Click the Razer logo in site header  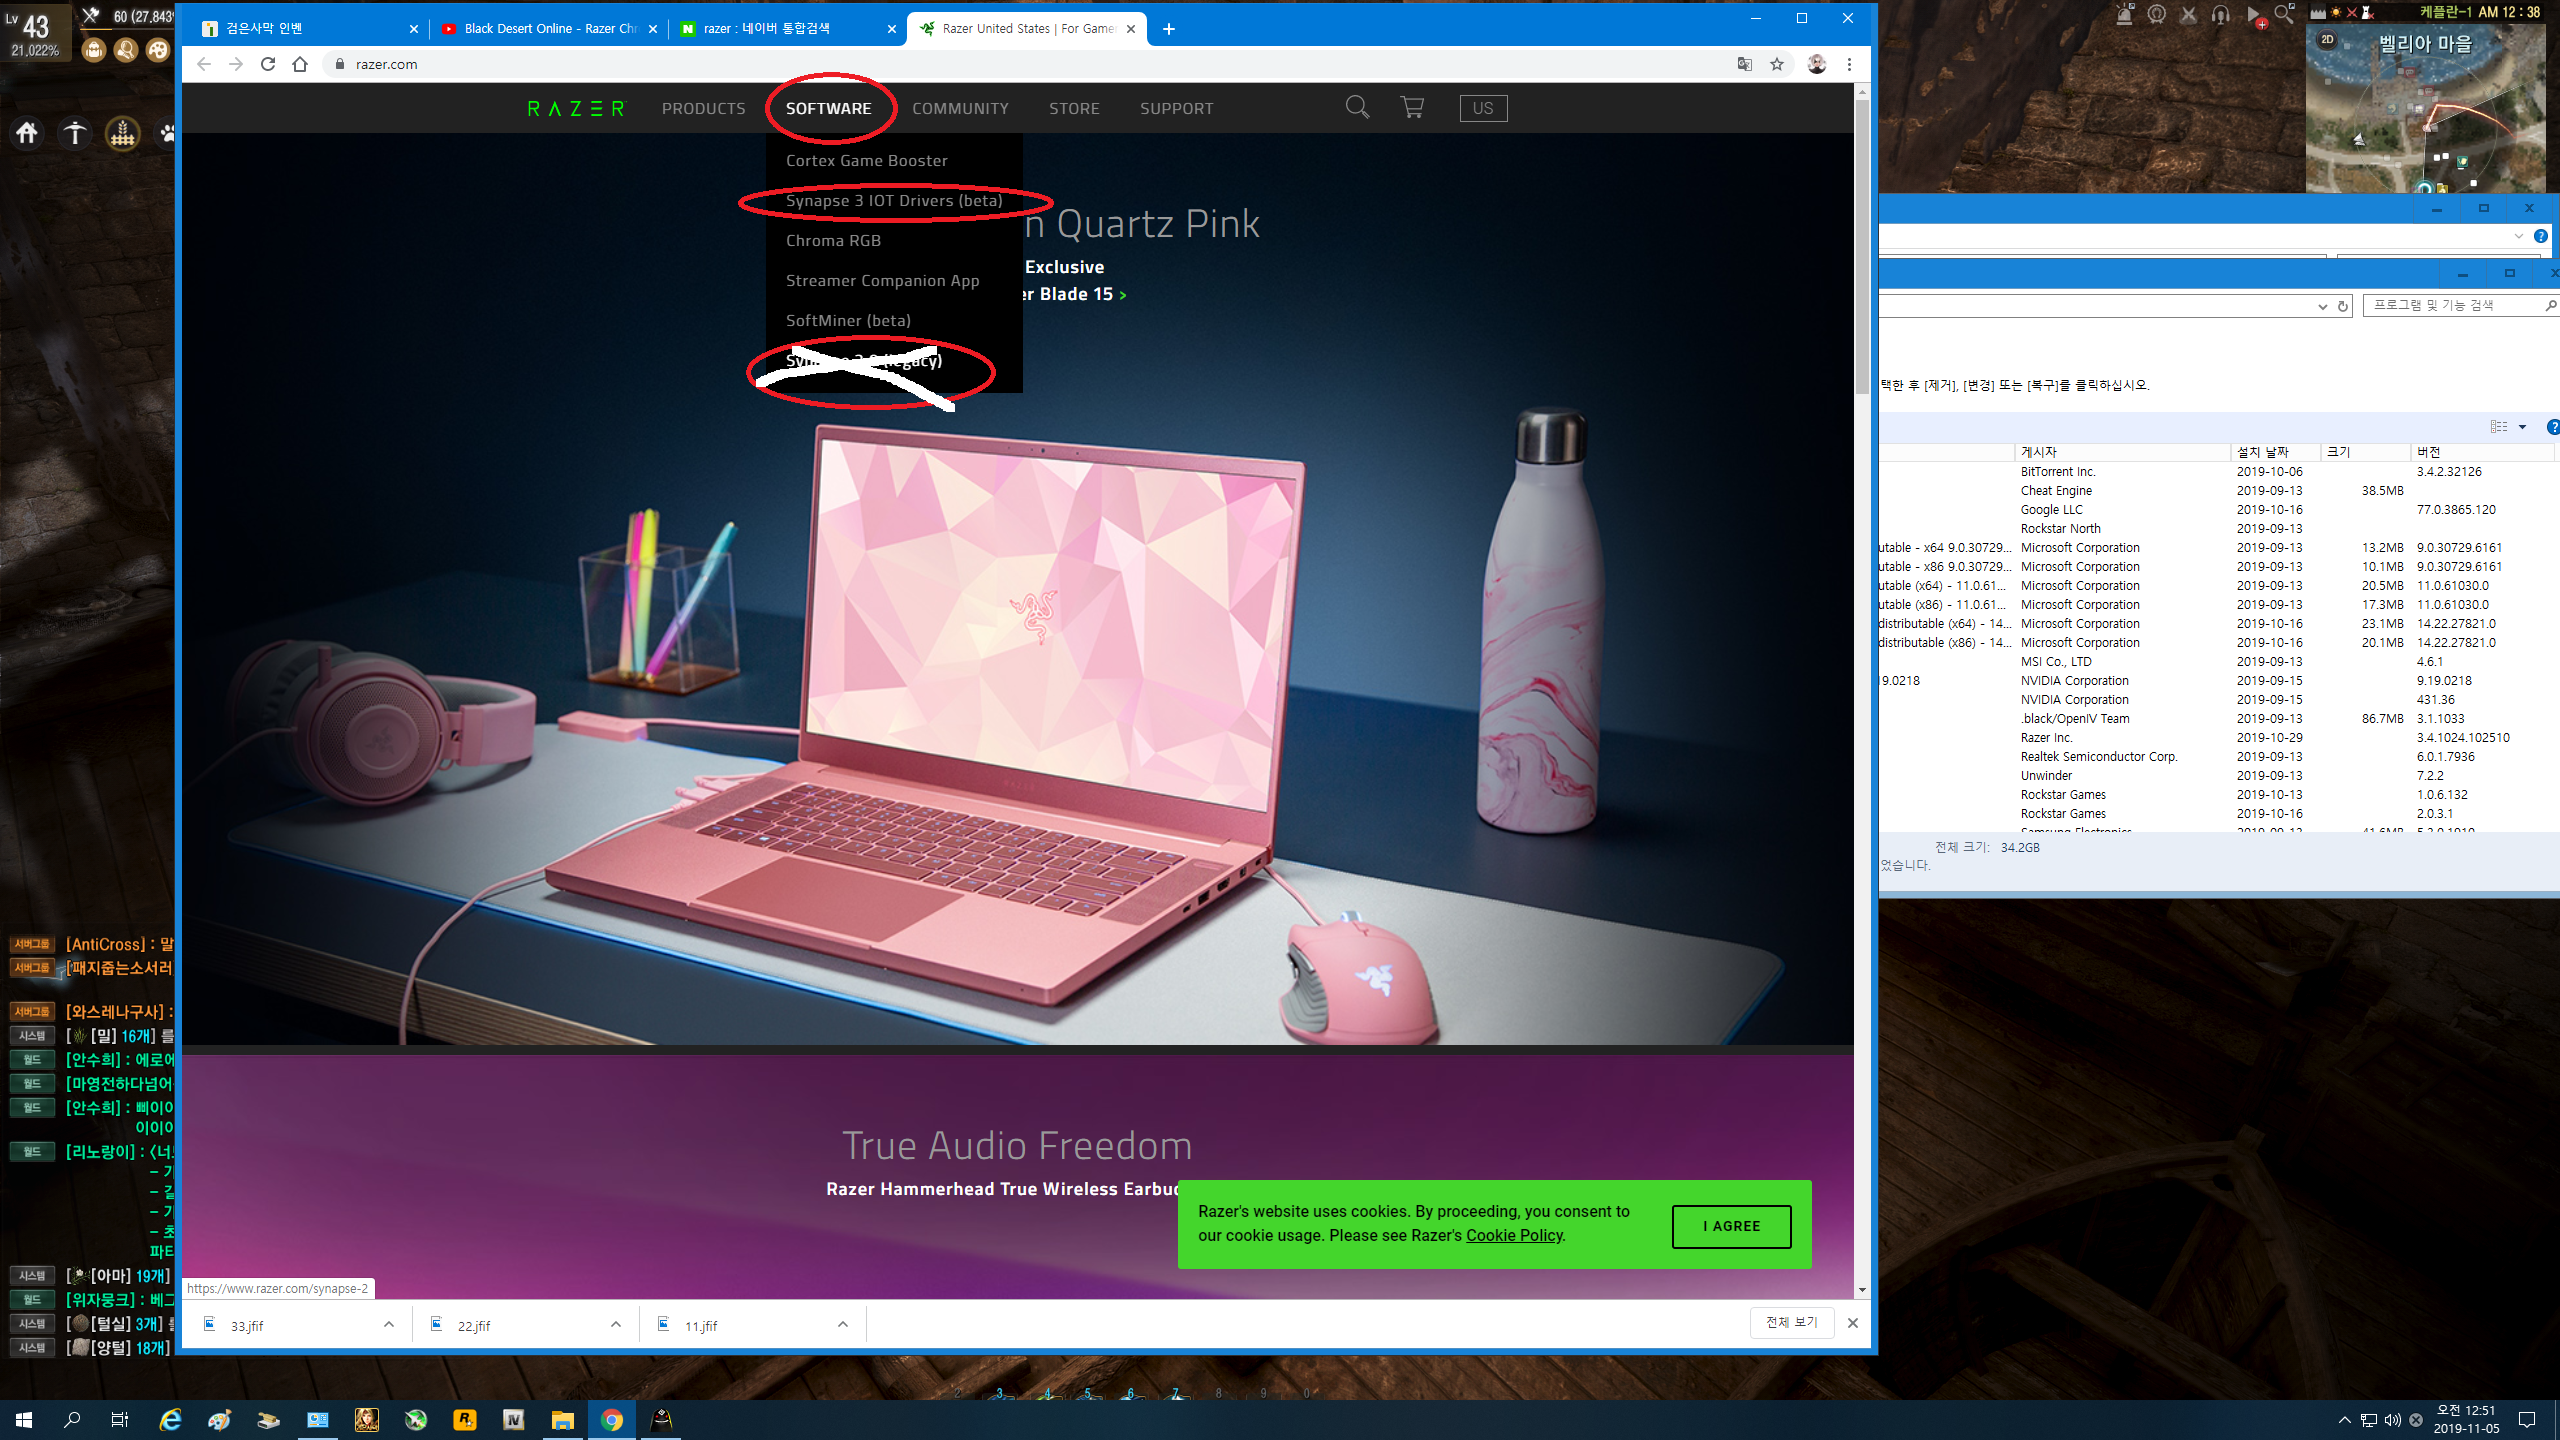click(575, 108)
